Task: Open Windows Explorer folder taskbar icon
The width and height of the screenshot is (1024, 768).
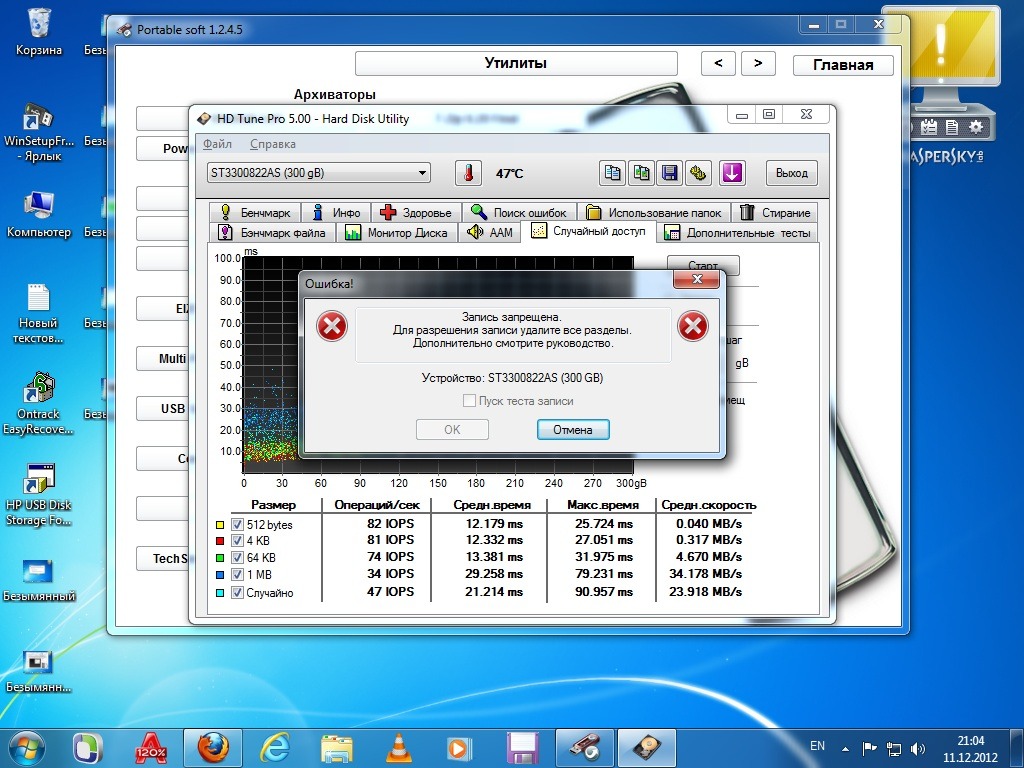Action: pyautogui.click(x=337, y=748)
